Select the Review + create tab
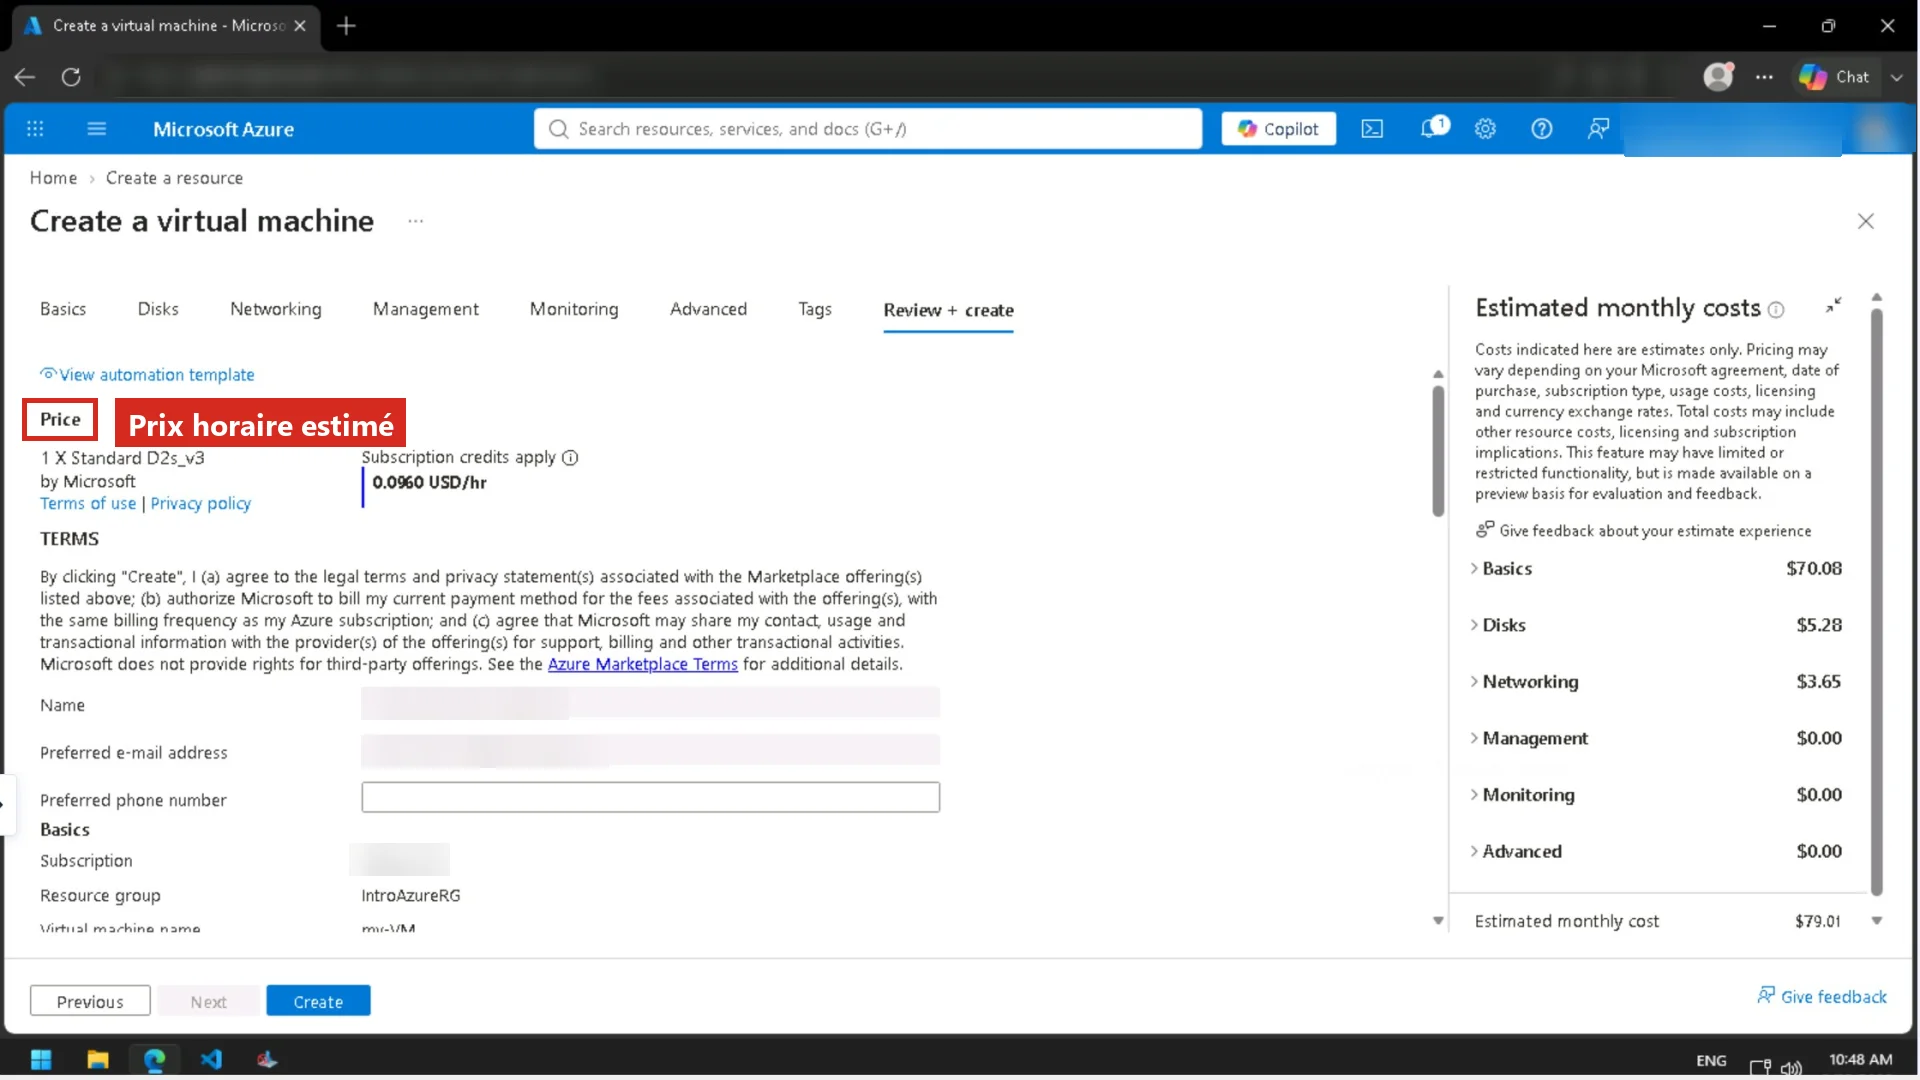 [x=948, y=310]
